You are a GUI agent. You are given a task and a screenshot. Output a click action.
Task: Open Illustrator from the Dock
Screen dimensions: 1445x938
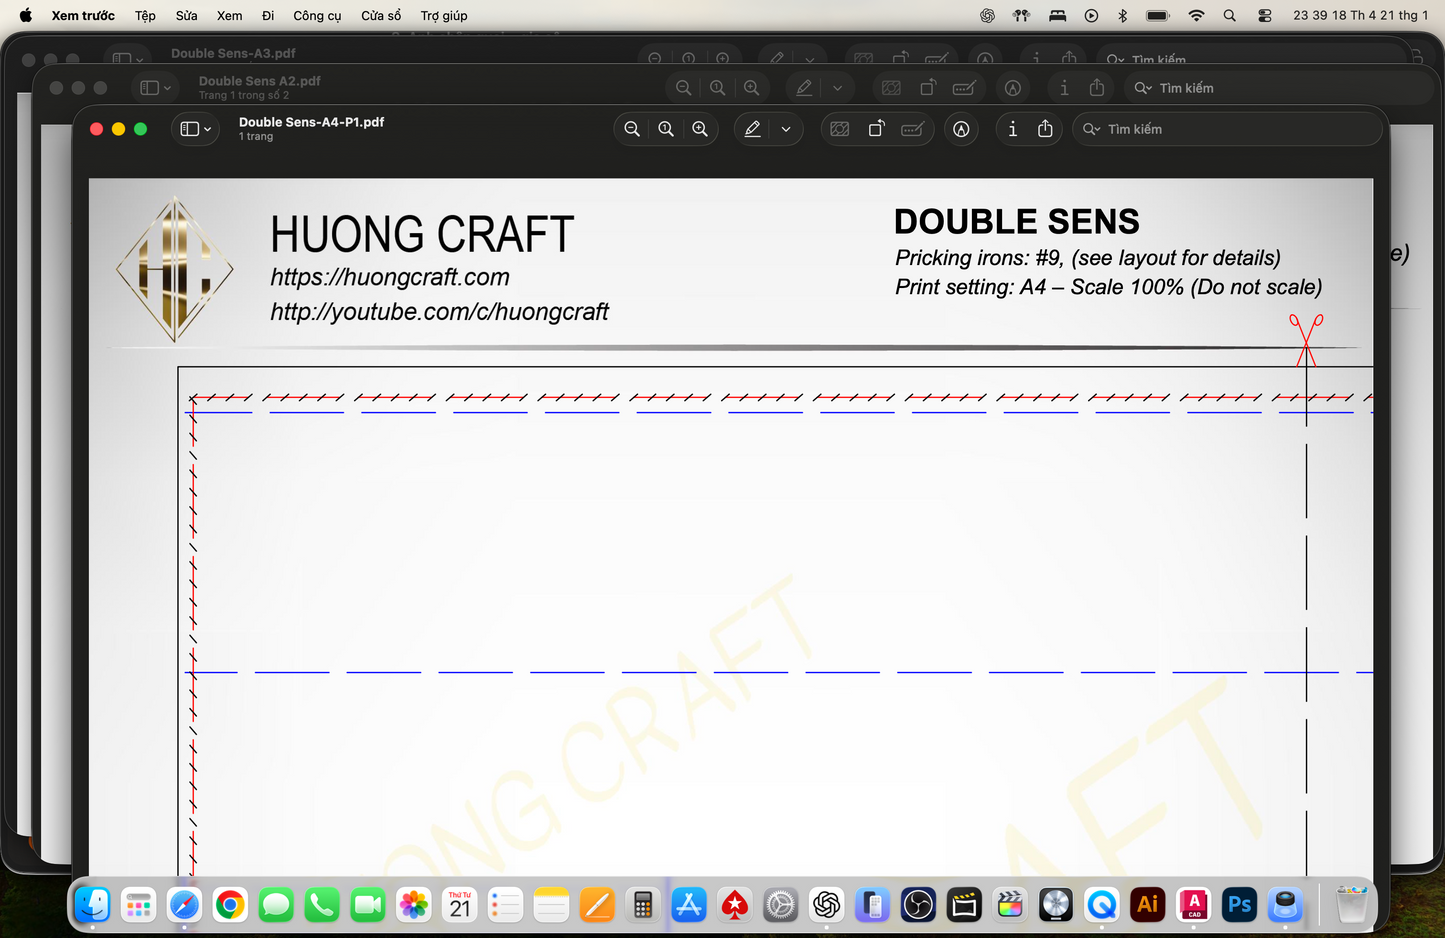pyautogui.click(x=1147, y=904)
